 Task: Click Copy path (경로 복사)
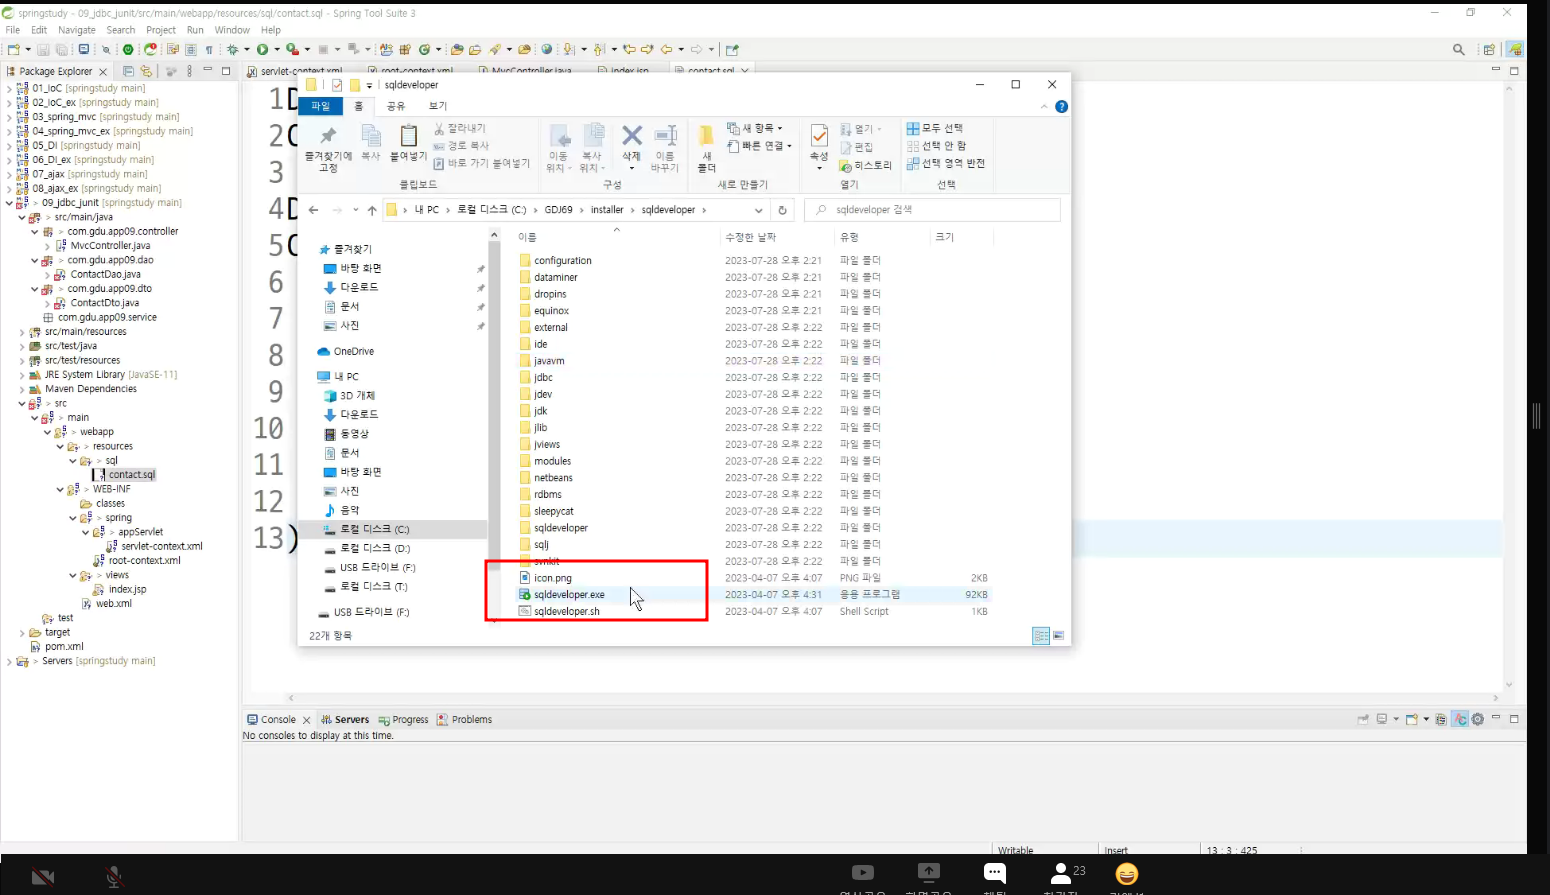[461, 146]
